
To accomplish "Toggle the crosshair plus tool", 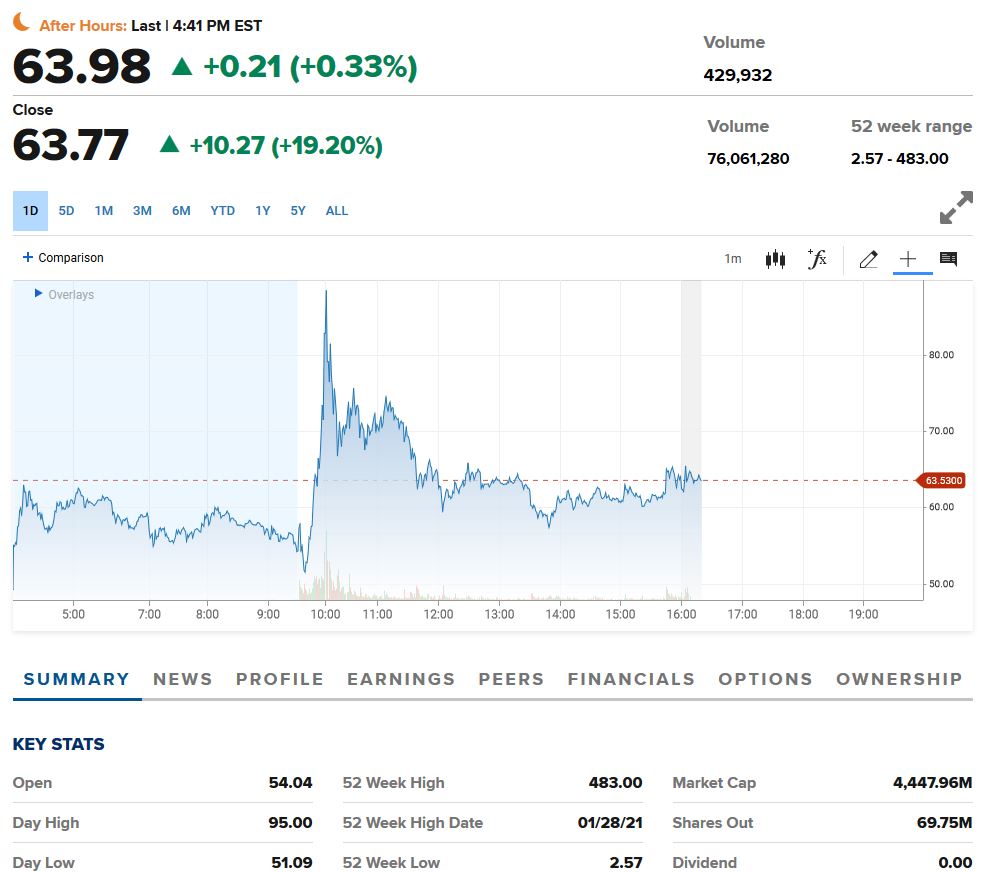I will (907, 259).
